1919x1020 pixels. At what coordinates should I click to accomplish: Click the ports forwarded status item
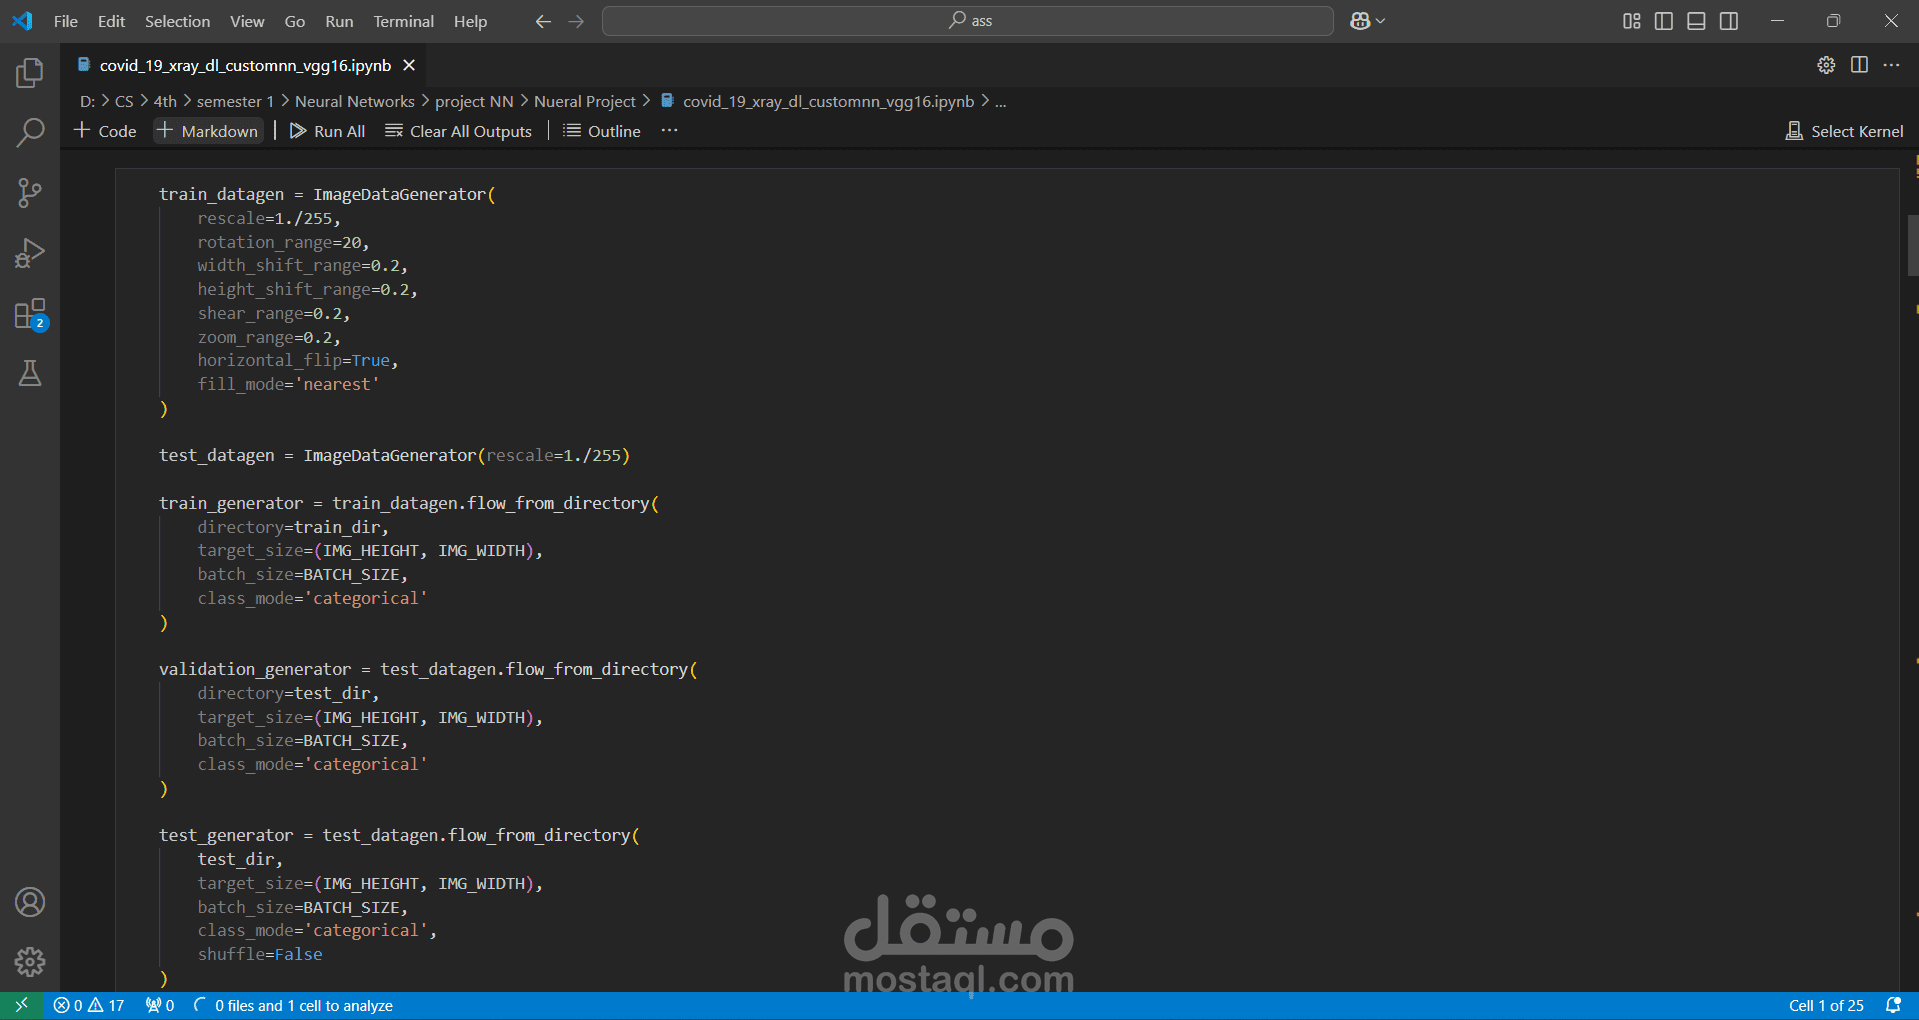coord(160,1006)
